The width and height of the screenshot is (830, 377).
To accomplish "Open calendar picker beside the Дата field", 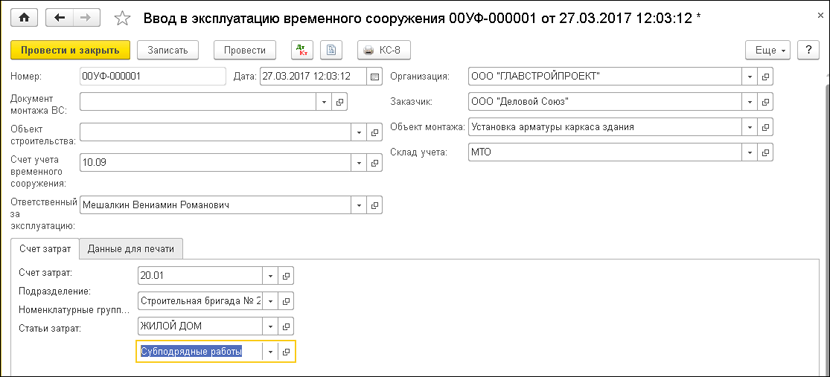I will pos(374,76).
